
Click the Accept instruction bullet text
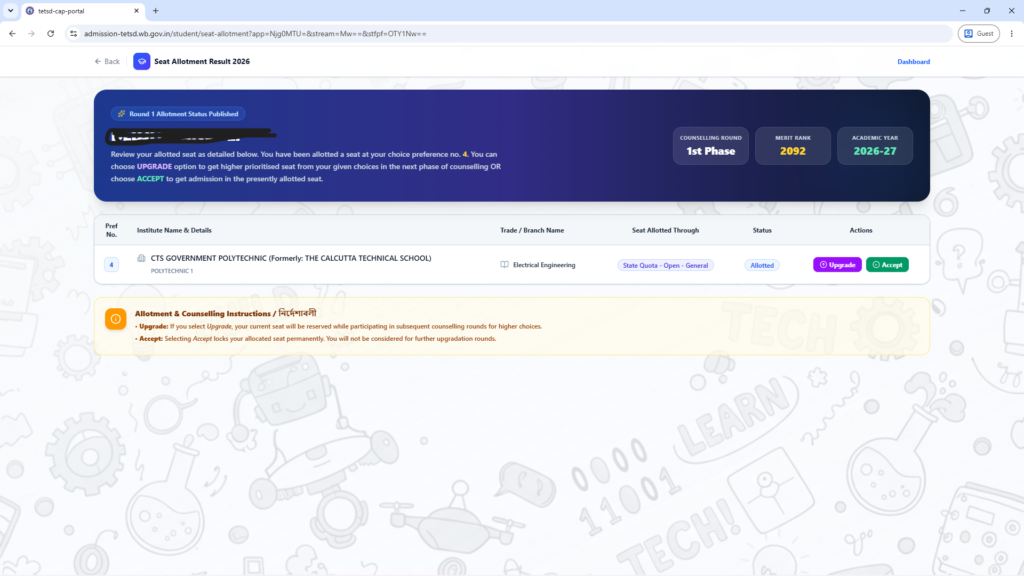(315, 339)
